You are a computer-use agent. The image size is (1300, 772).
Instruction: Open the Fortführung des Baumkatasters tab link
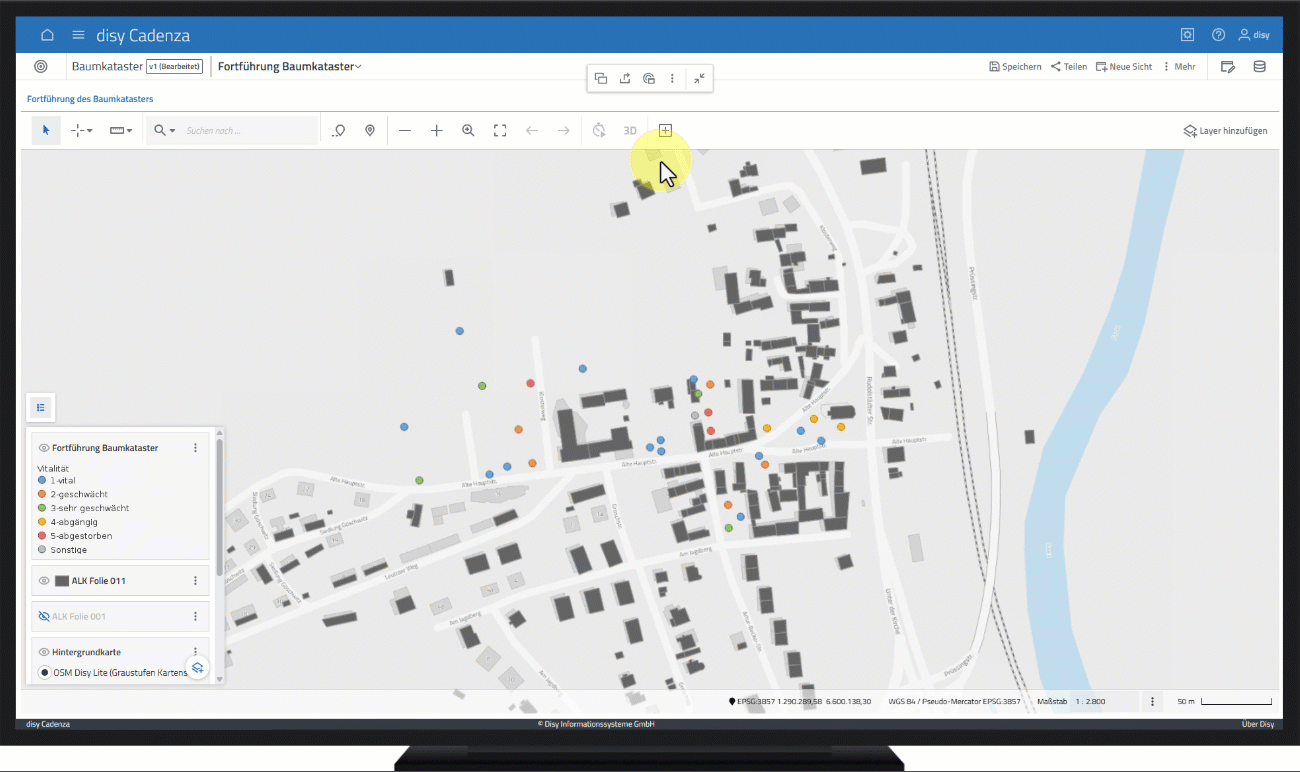90,100
